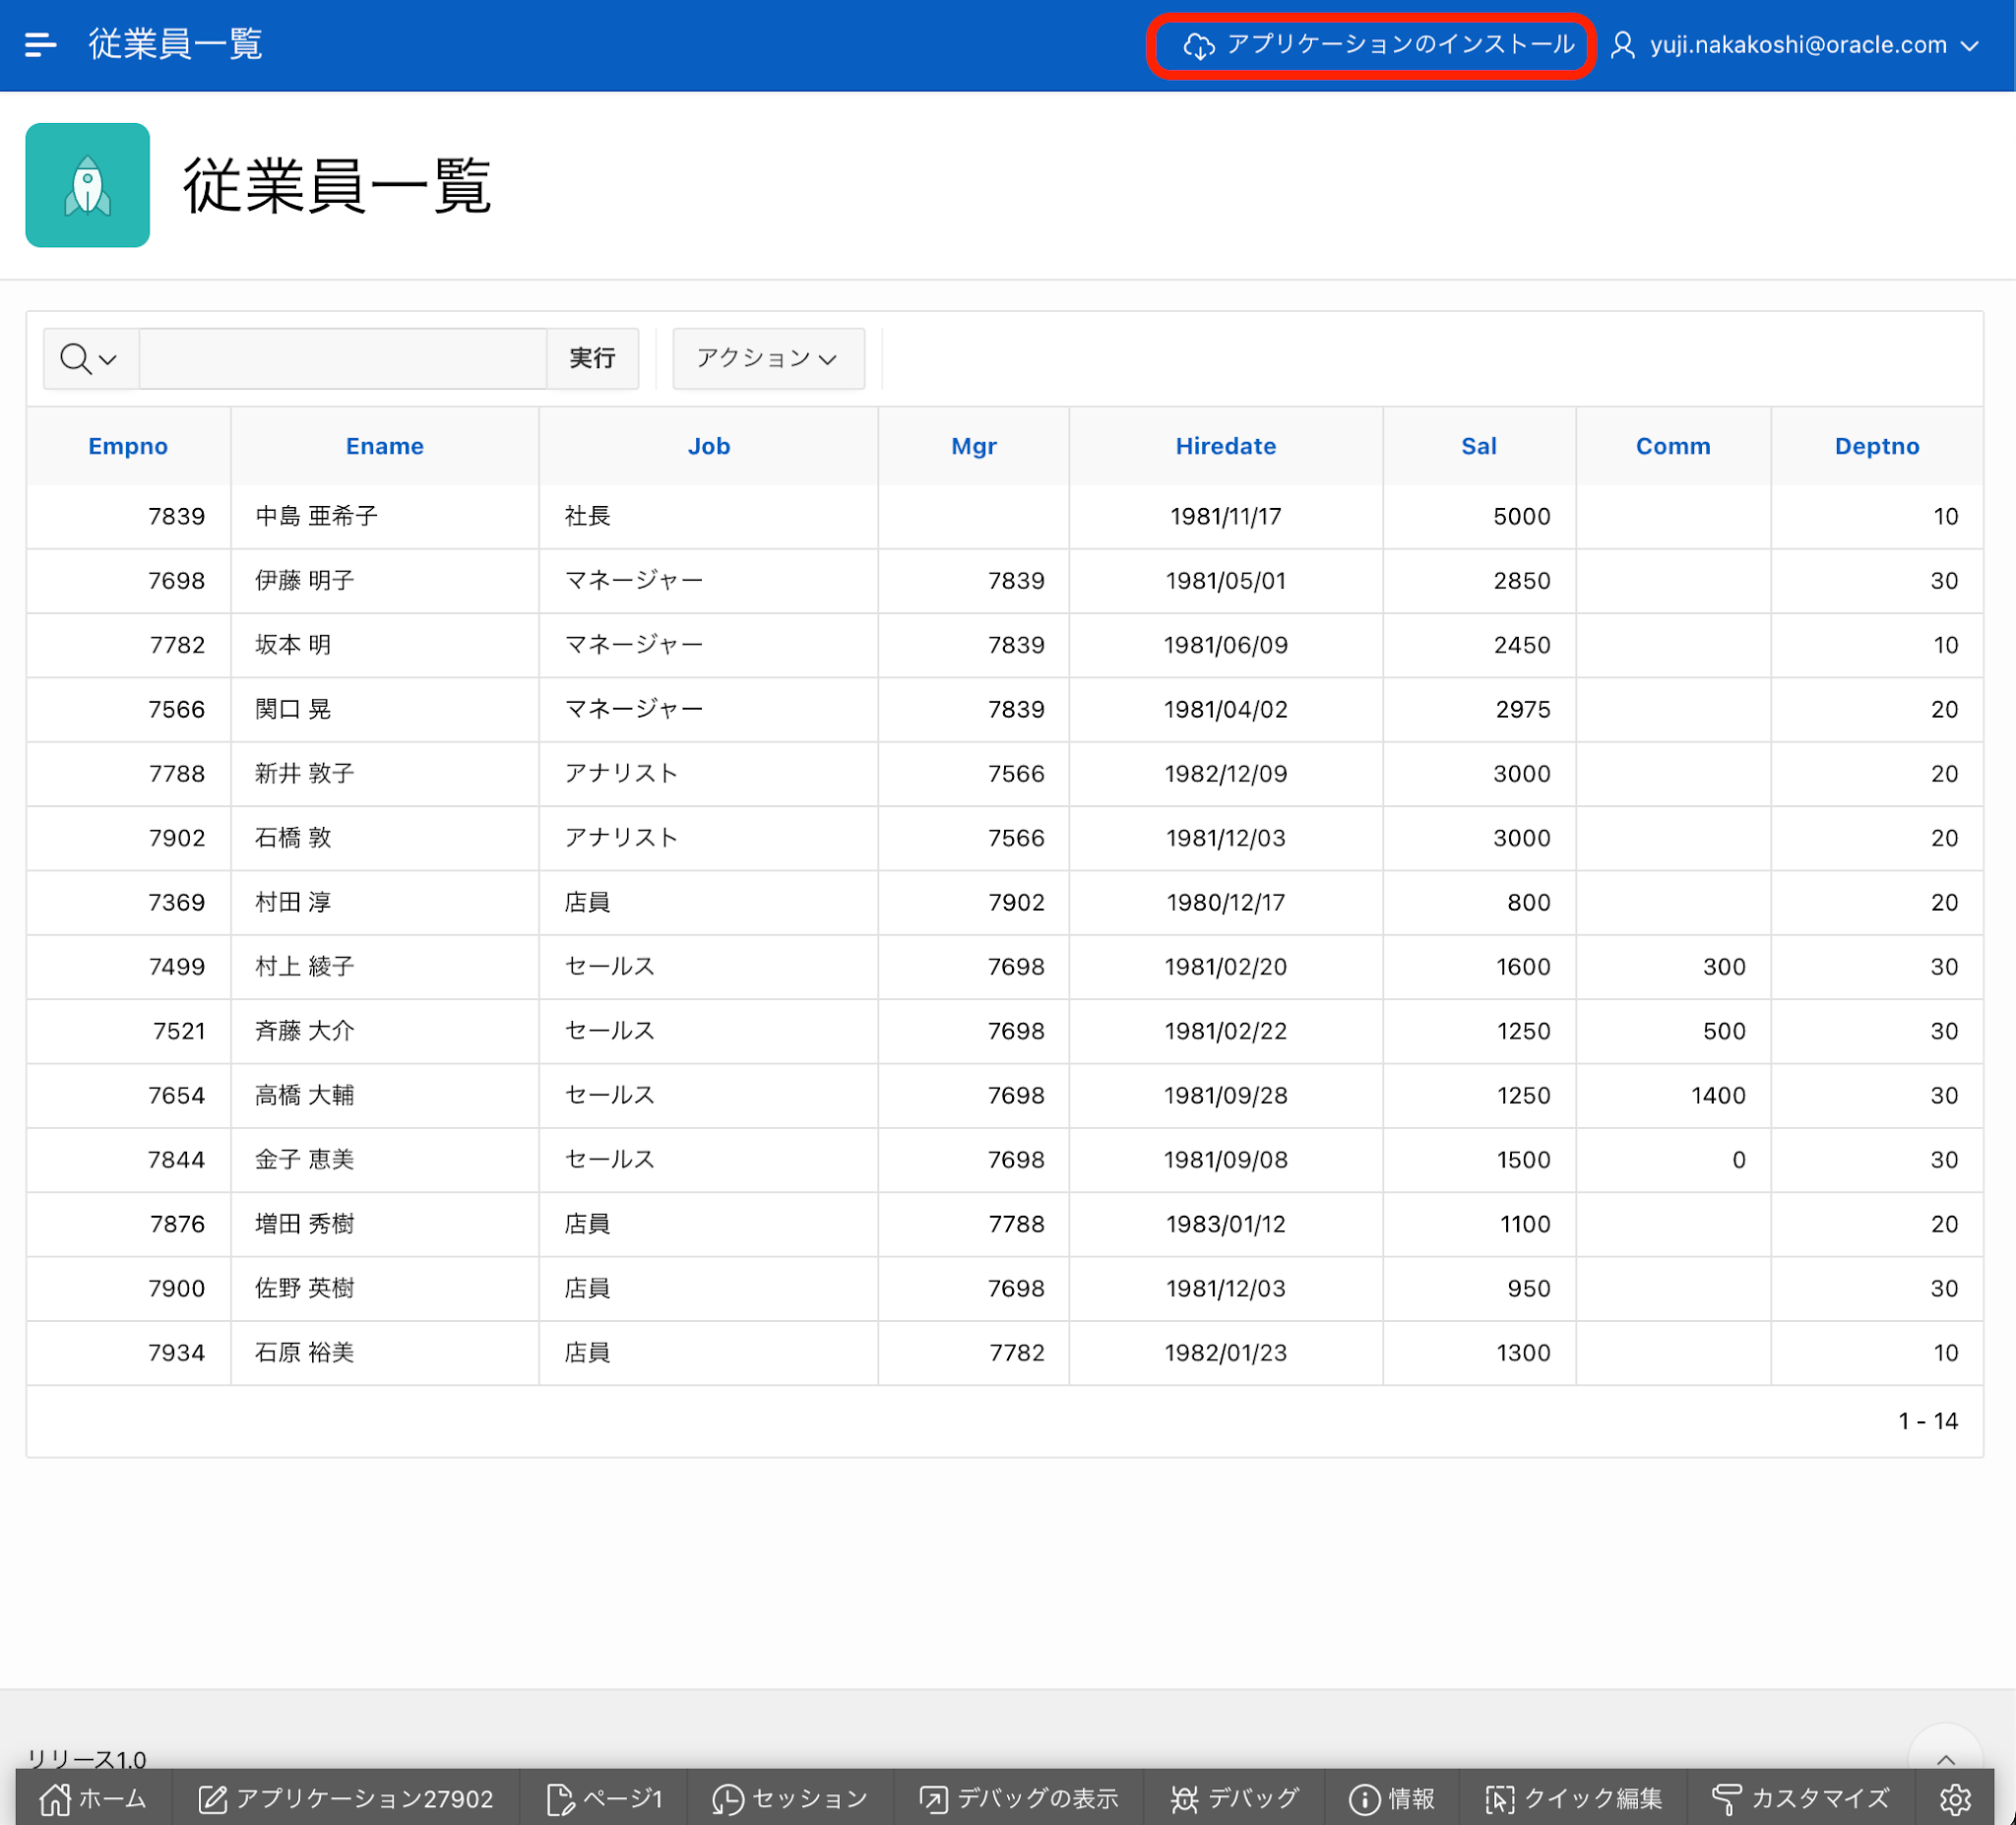Open the Actions dropdown menu
This screenshot has height=1825, width=2016.
(767, 358)
